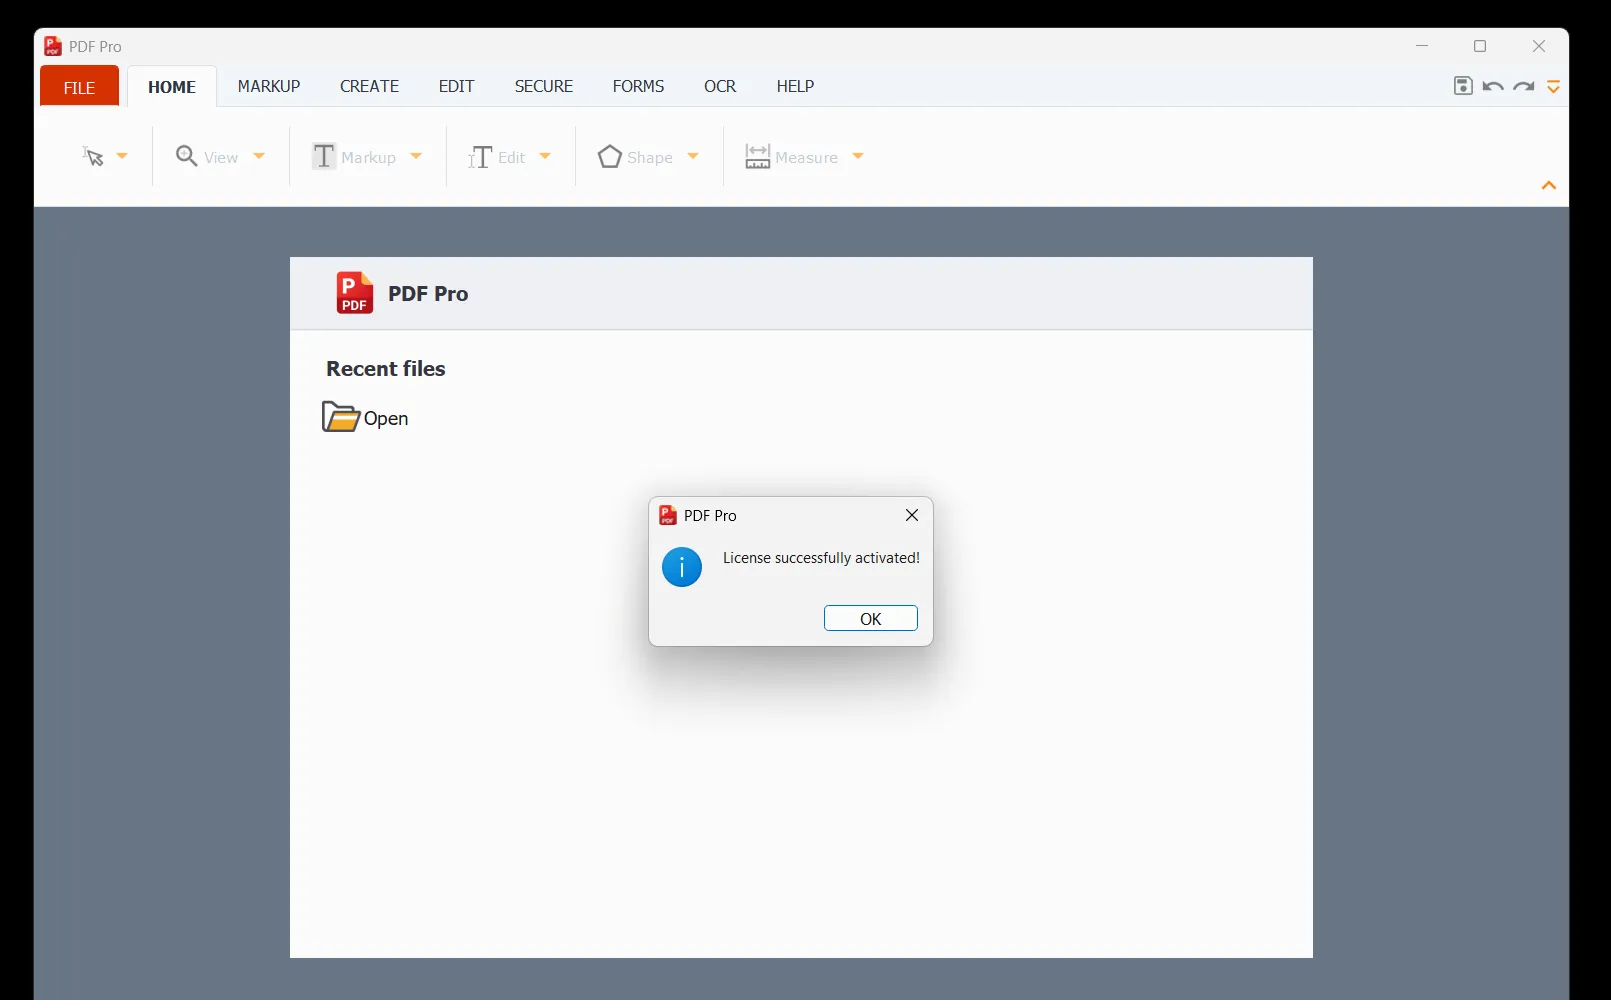The width and height of the screenshot is (1611, 1000).
Task: Open the HELP tab
Action: click(795, 86)
